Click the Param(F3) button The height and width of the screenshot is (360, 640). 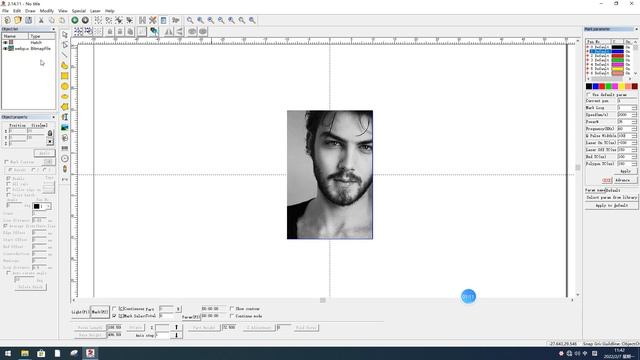pos(191,317)
